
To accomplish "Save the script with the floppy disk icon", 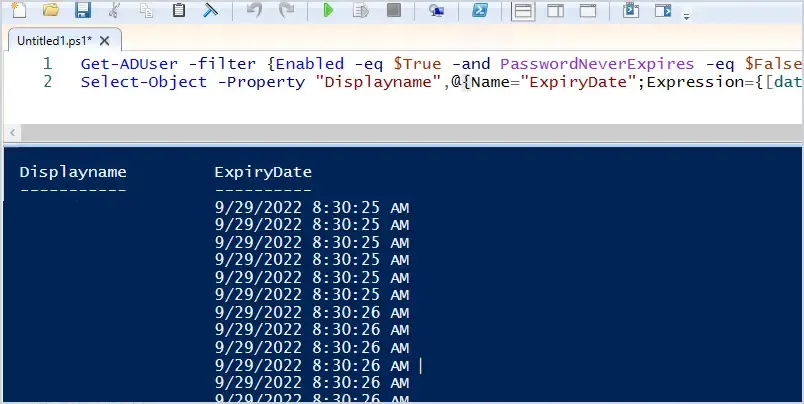I will pyautogui.click(x=83, y=11).
